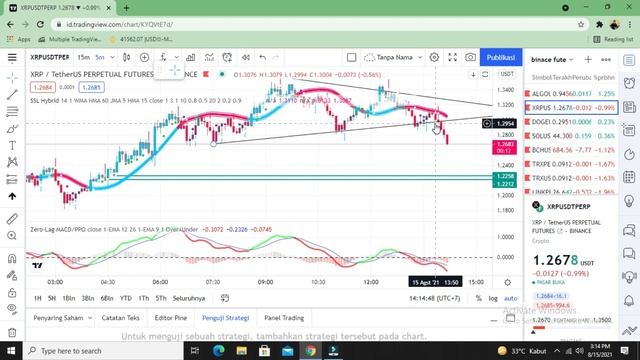
Task: Open the XRPUSDTPERP symbol search
Action: coord(50,58)
